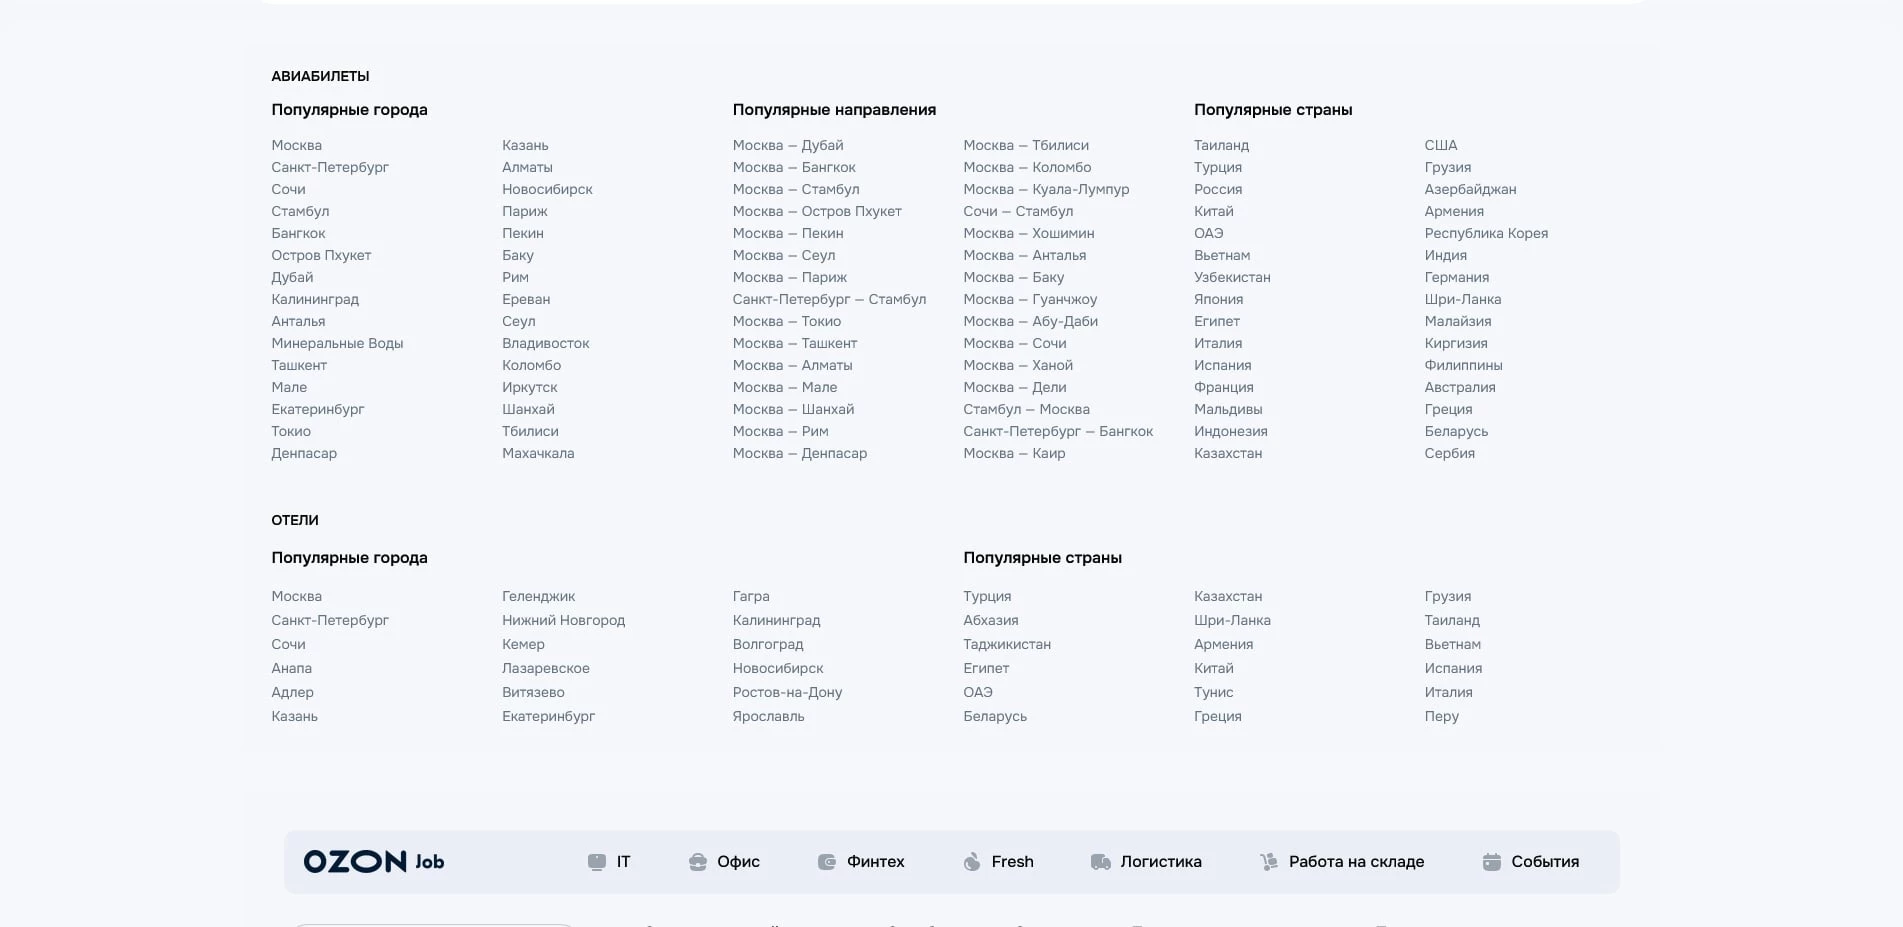Viewport: 1903px width, 927px height.
Task: Click the Финтех wallet icon
Action: [827, 862]
